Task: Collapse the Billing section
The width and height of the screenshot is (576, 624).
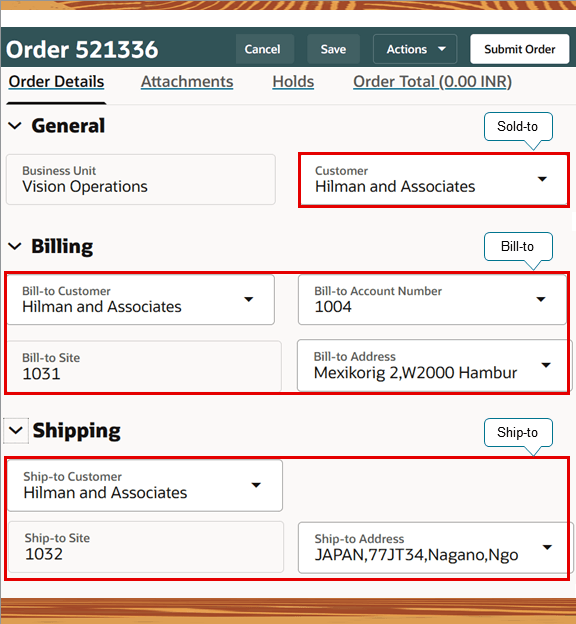Action: point(15,246)
